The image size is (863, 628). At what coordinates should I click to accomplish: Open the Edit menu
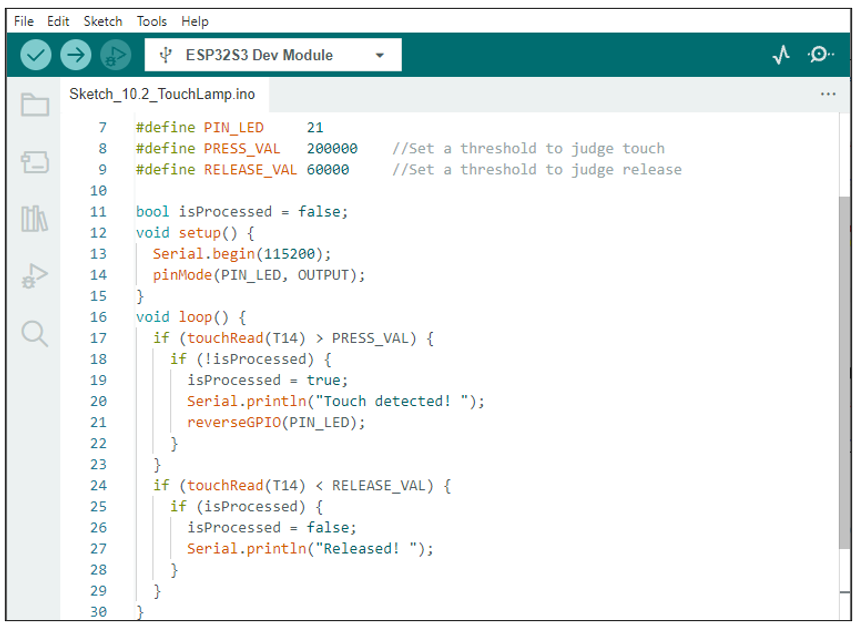58,21
